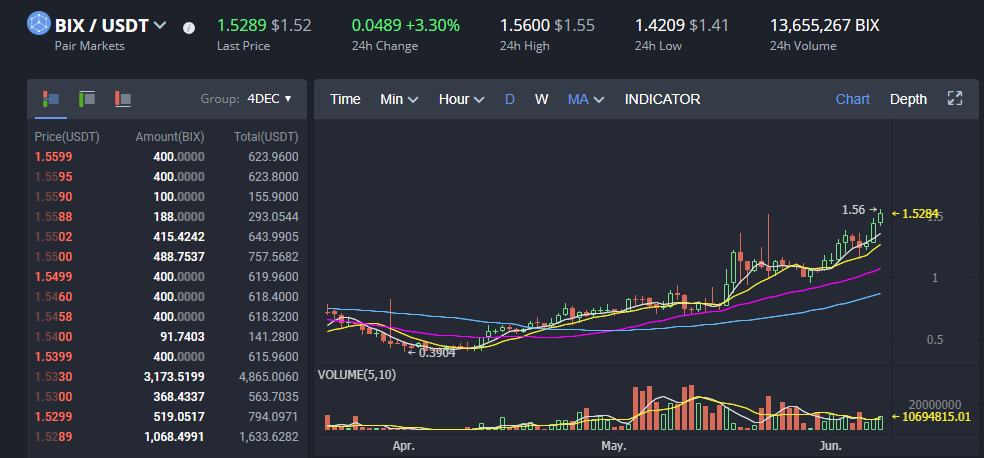Viewport: 984px width, 458px height.
Task: Click the 1.5289 lowest ask price
Action: tap(53, 436)
